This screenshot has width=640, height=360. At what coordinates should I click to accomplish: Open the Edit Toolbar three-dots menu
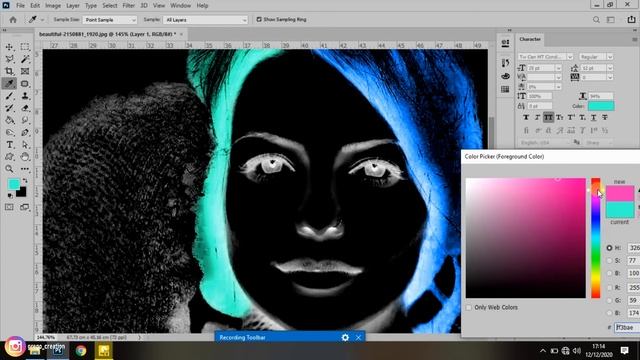[25, 169]
